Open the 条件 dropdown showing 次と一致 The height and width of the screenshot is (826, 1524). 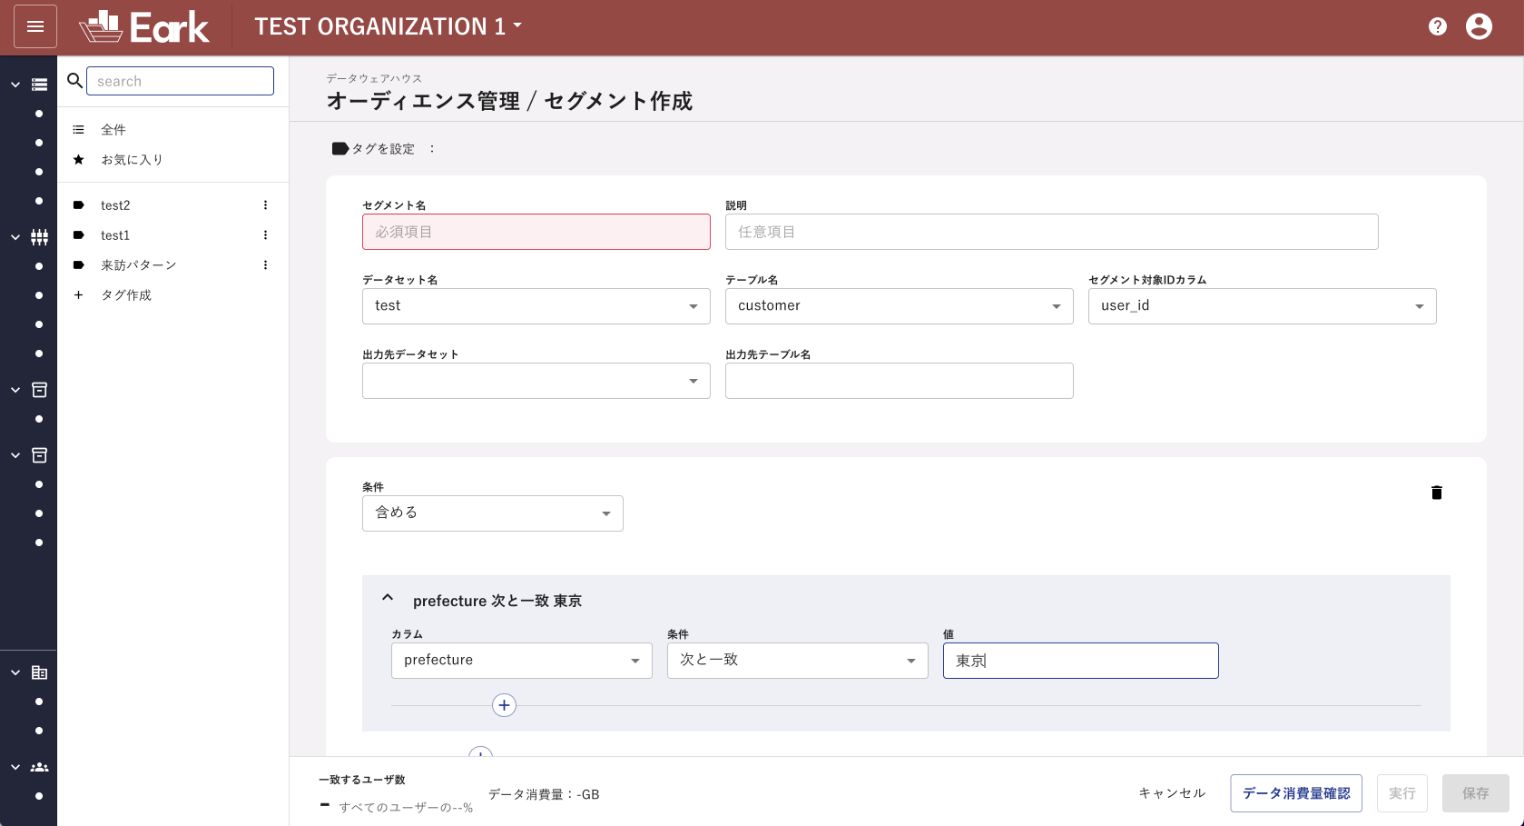coord(797,660)
